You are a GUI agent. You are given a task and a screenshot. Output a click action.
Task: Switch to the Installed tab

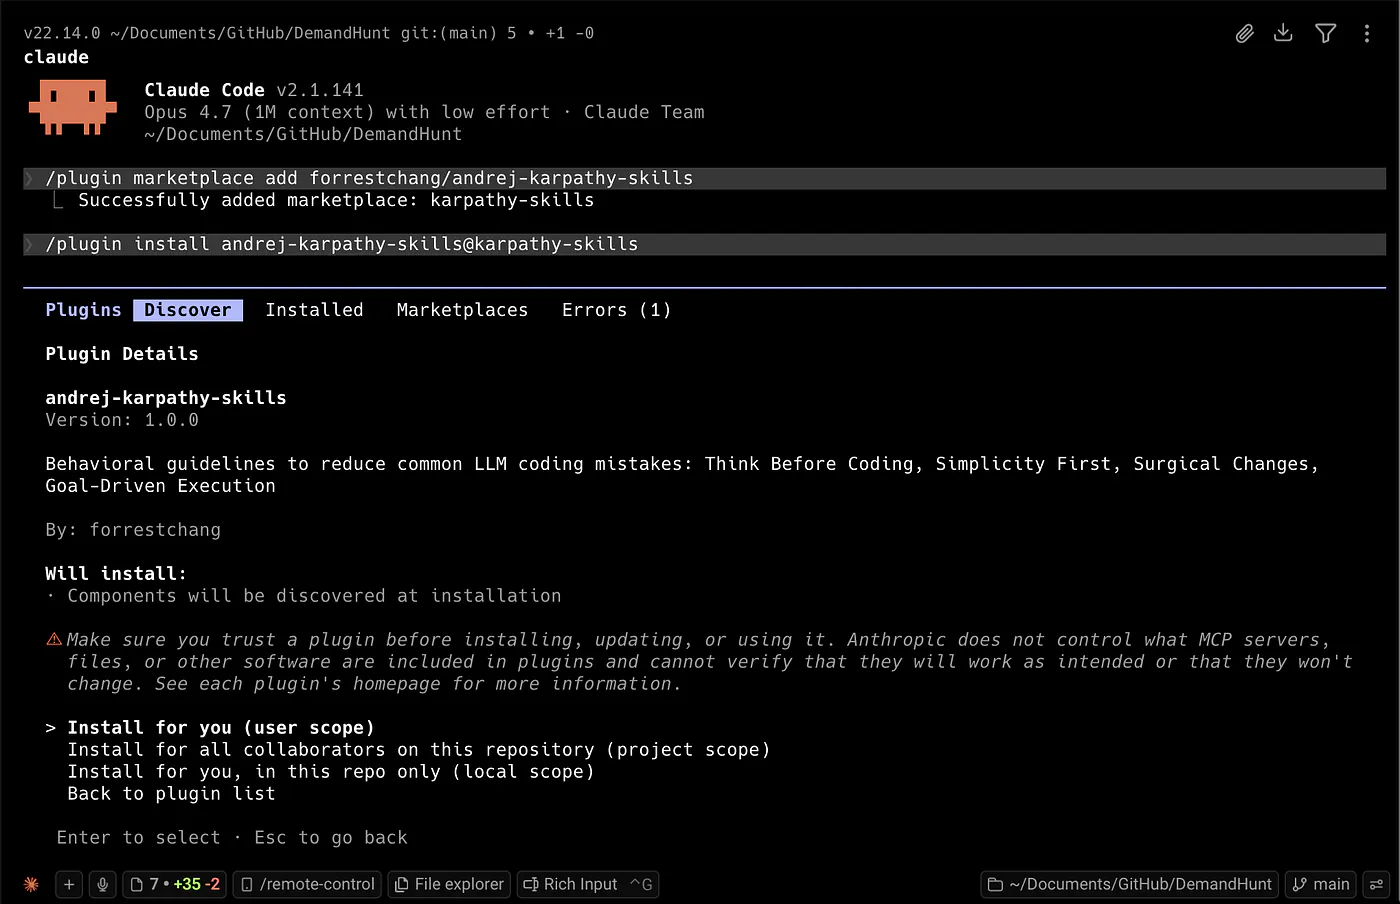pyautogui.click(x=315, y=310)
